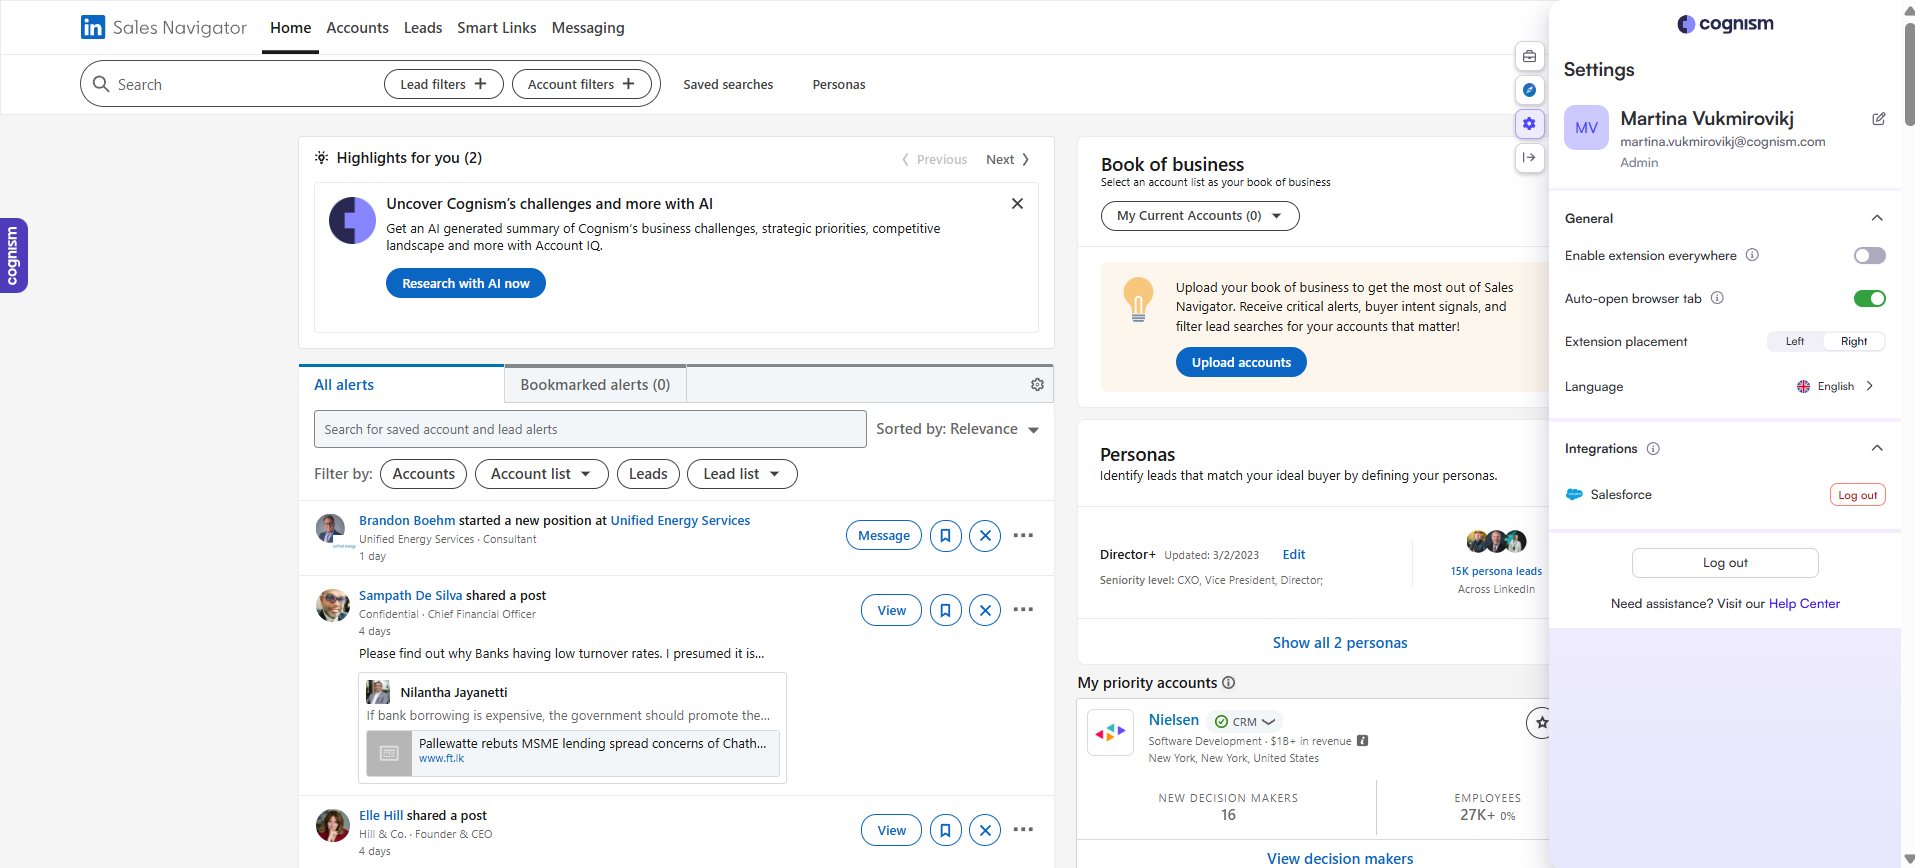
Task: Open the Cognism settings gear icon
Action: (x=1529, y=124)
